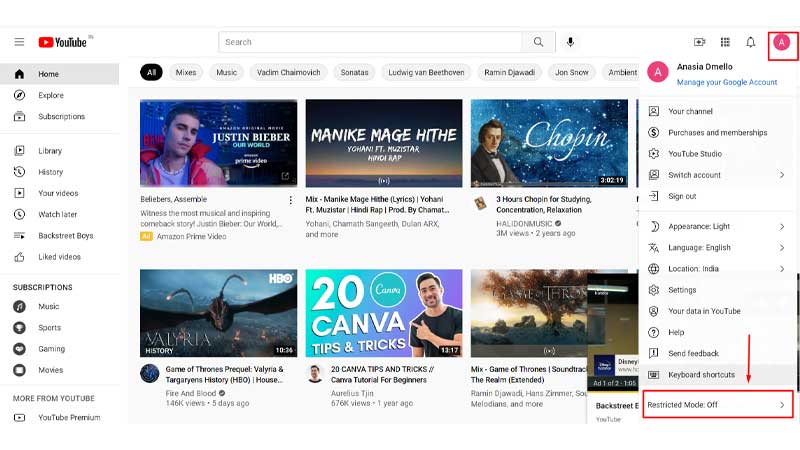The height and width of the screenshot is (450, 800).
Task: Open Movies subscription channel
Action: [x=60, y=370]
